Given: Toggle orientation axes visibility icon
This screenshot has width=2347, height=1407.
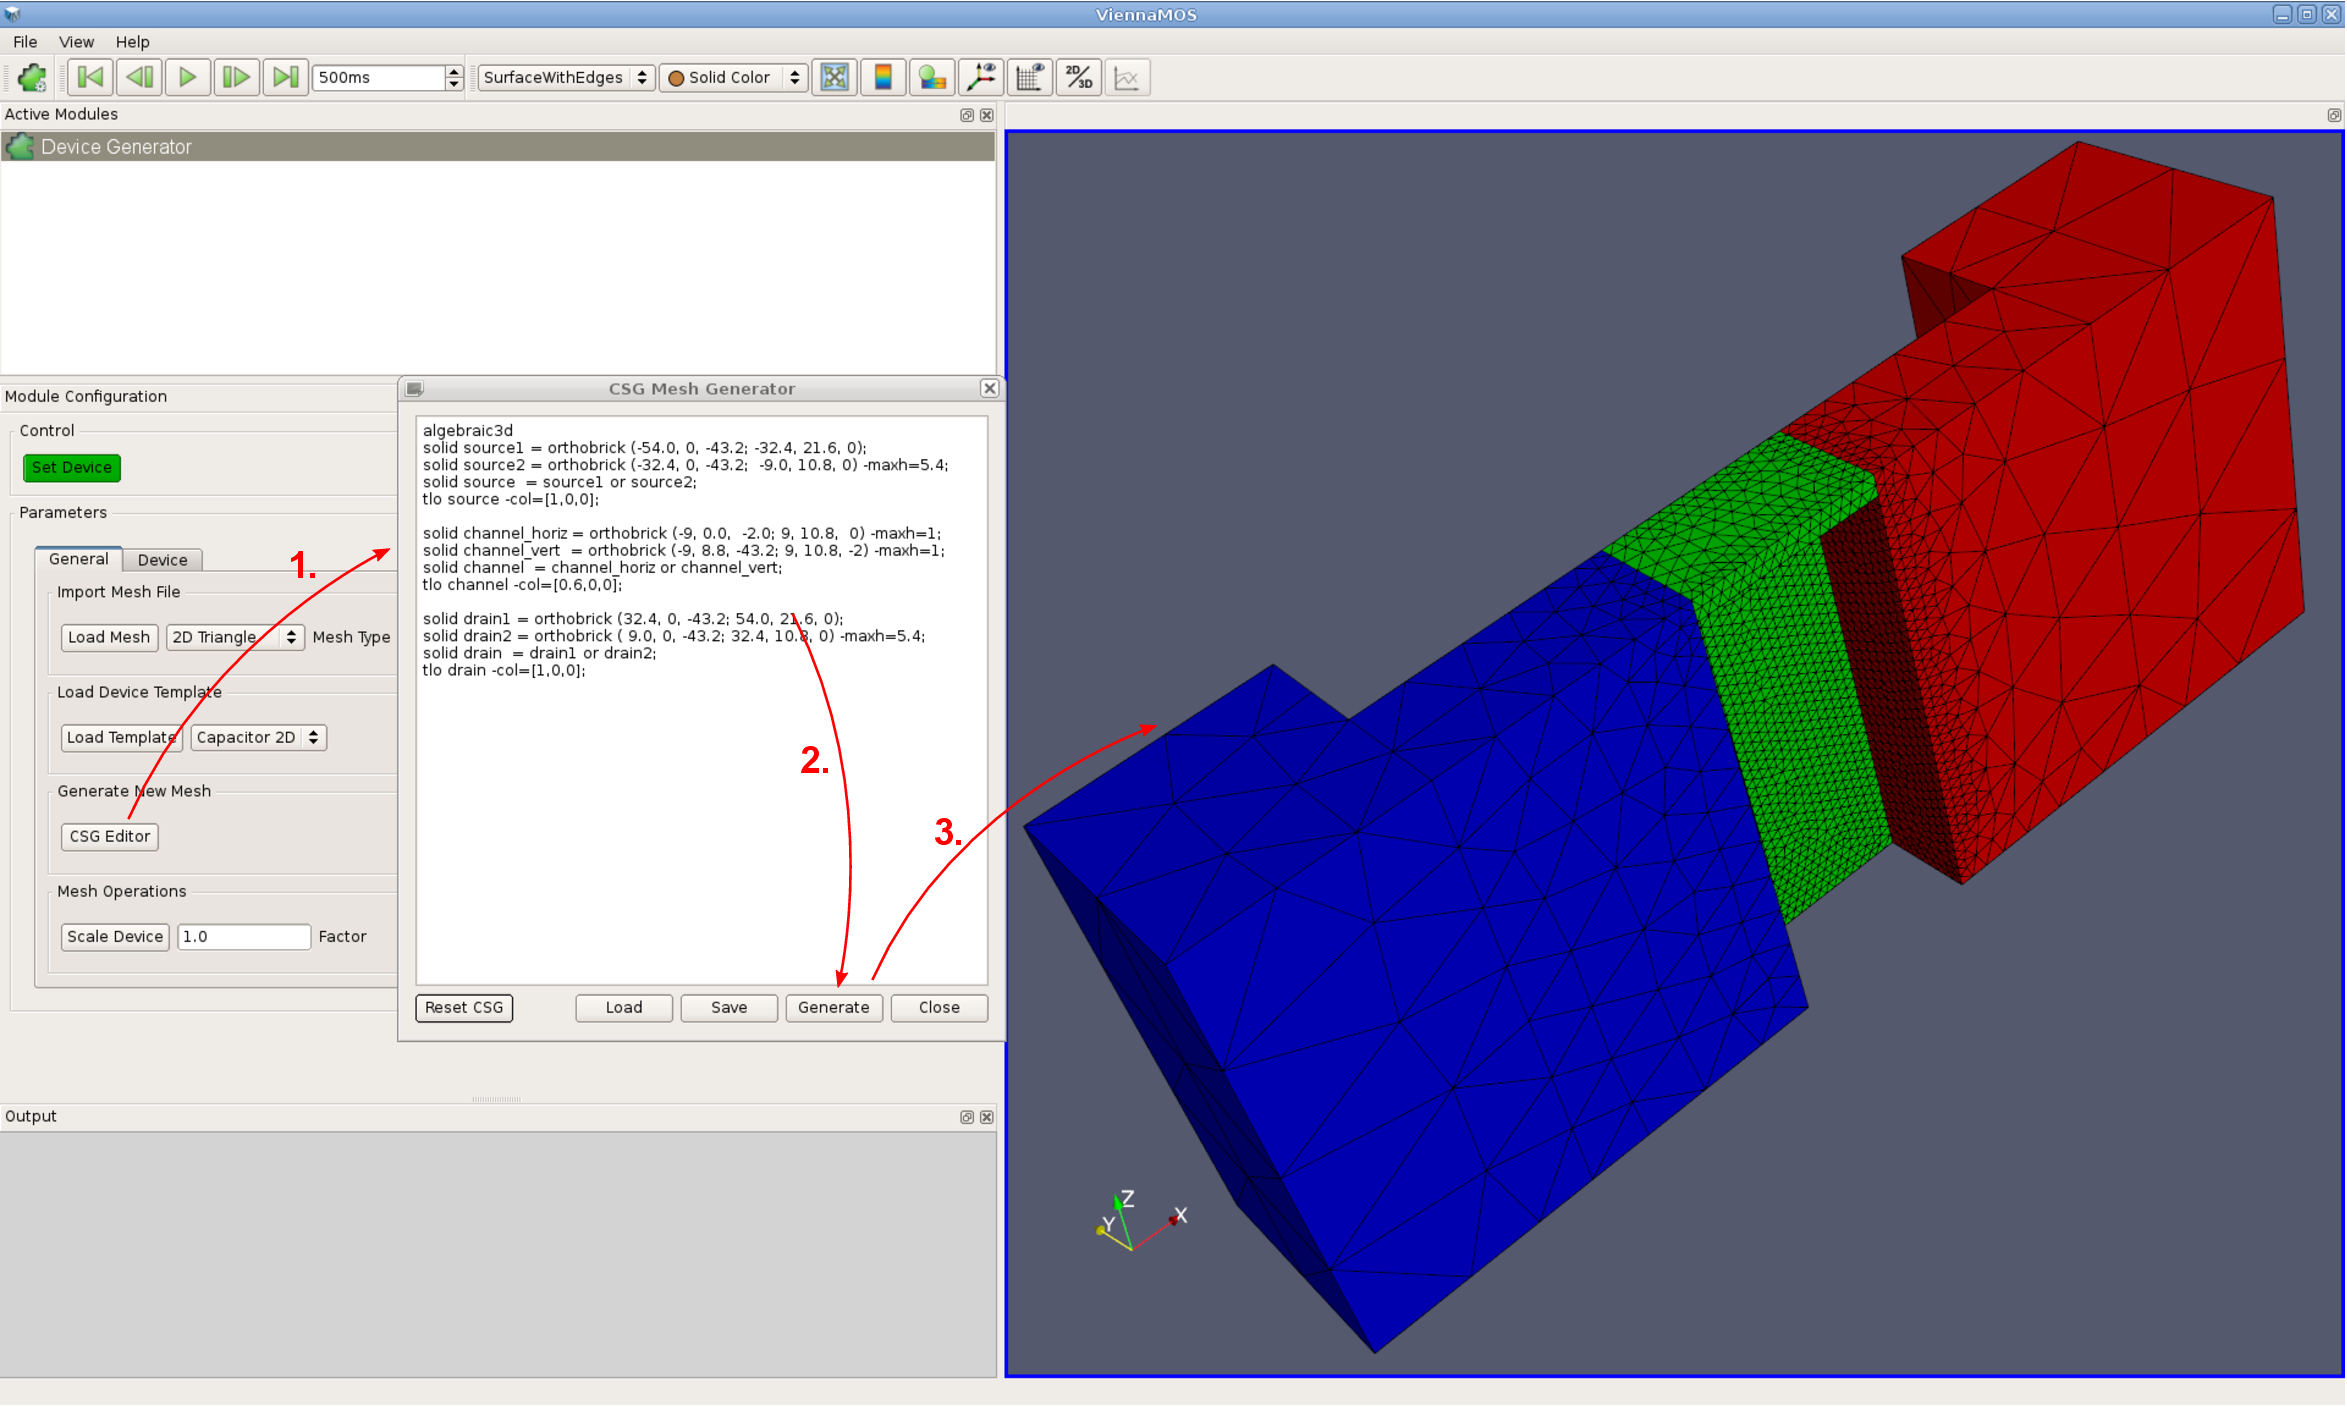Looking at the screenshot, I should 981,77.
